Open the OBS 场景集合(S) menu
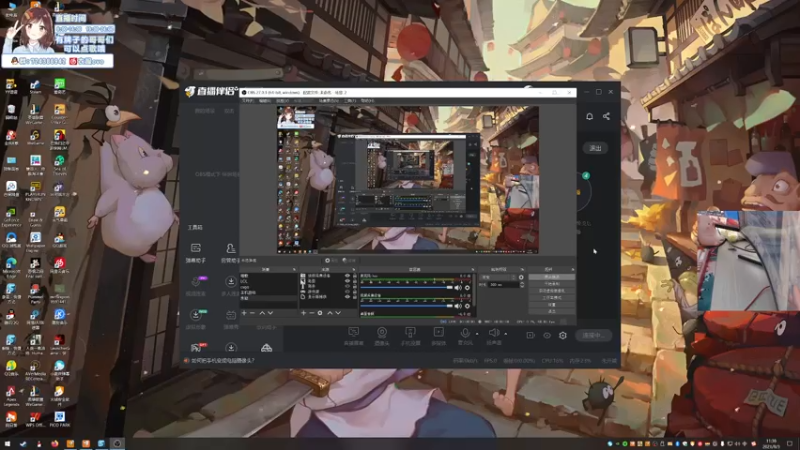 (x=329, y=101)
